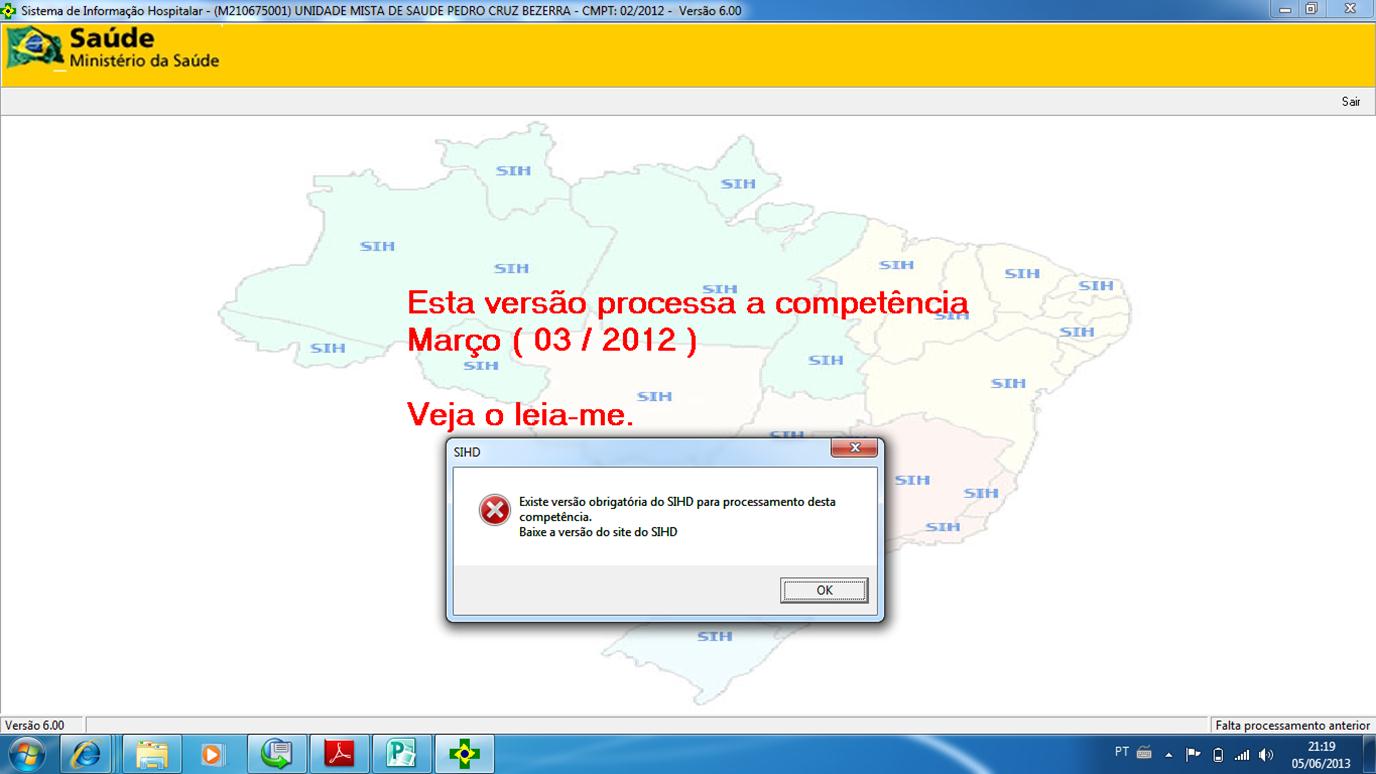Click the clock to view the calendar
The width and height of the screenshot is (1376, 774).
point(1322,753)
